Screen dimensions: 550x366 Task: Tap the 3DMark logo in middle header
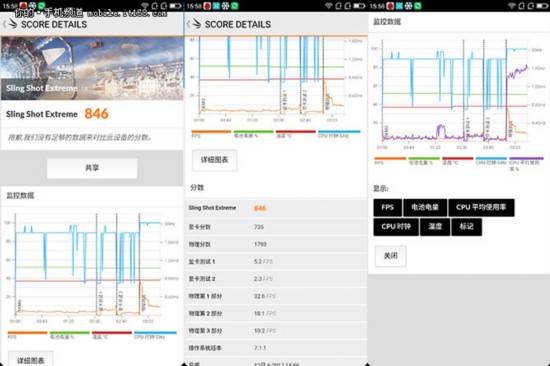click(x=196, y=24)
